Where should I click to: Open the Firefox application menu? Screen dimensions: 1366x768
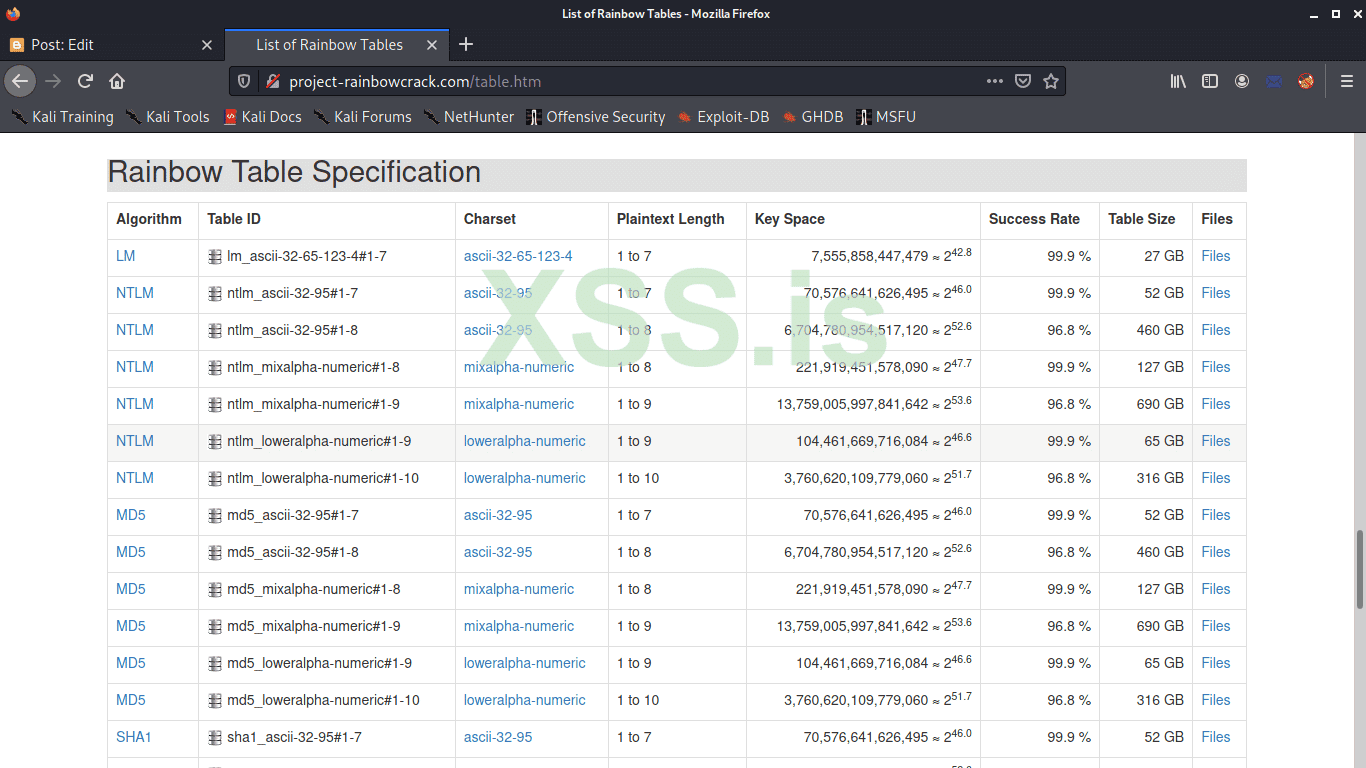(x=1346, y=81)
